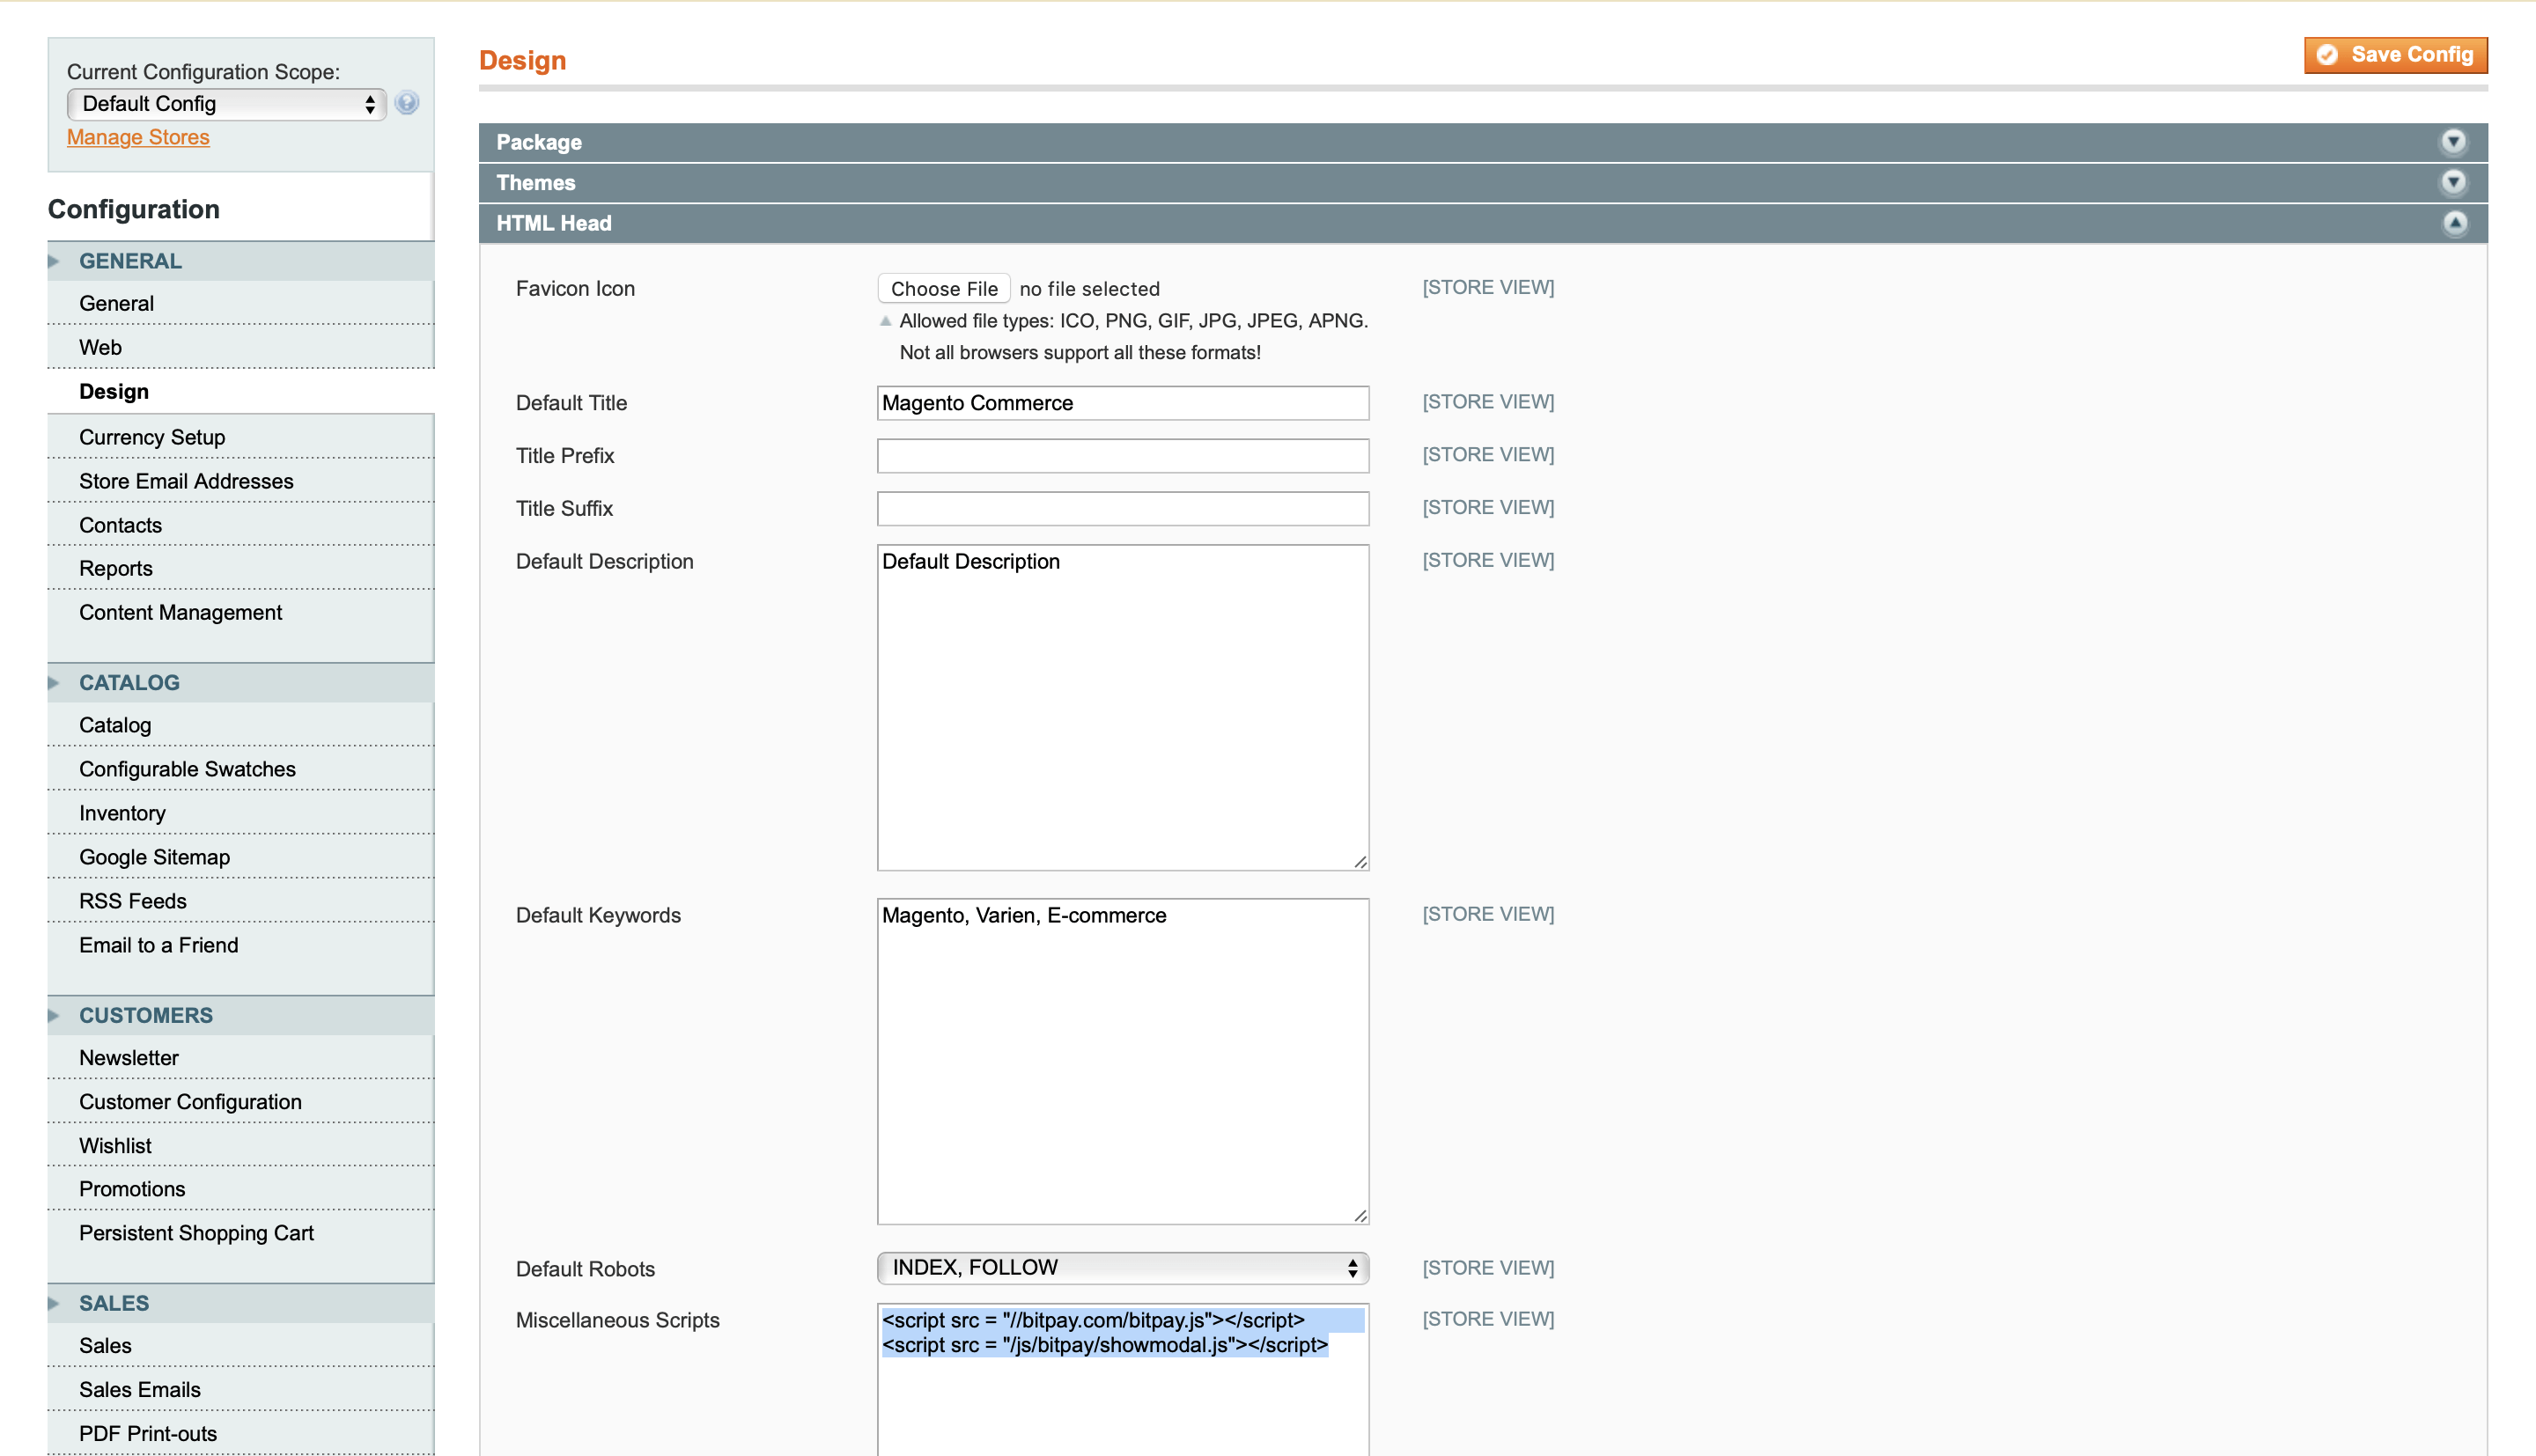The width and height of the screenshot is (2536, 1456).
Task: Click the Default Title input field
Action: pos(1122,403)
